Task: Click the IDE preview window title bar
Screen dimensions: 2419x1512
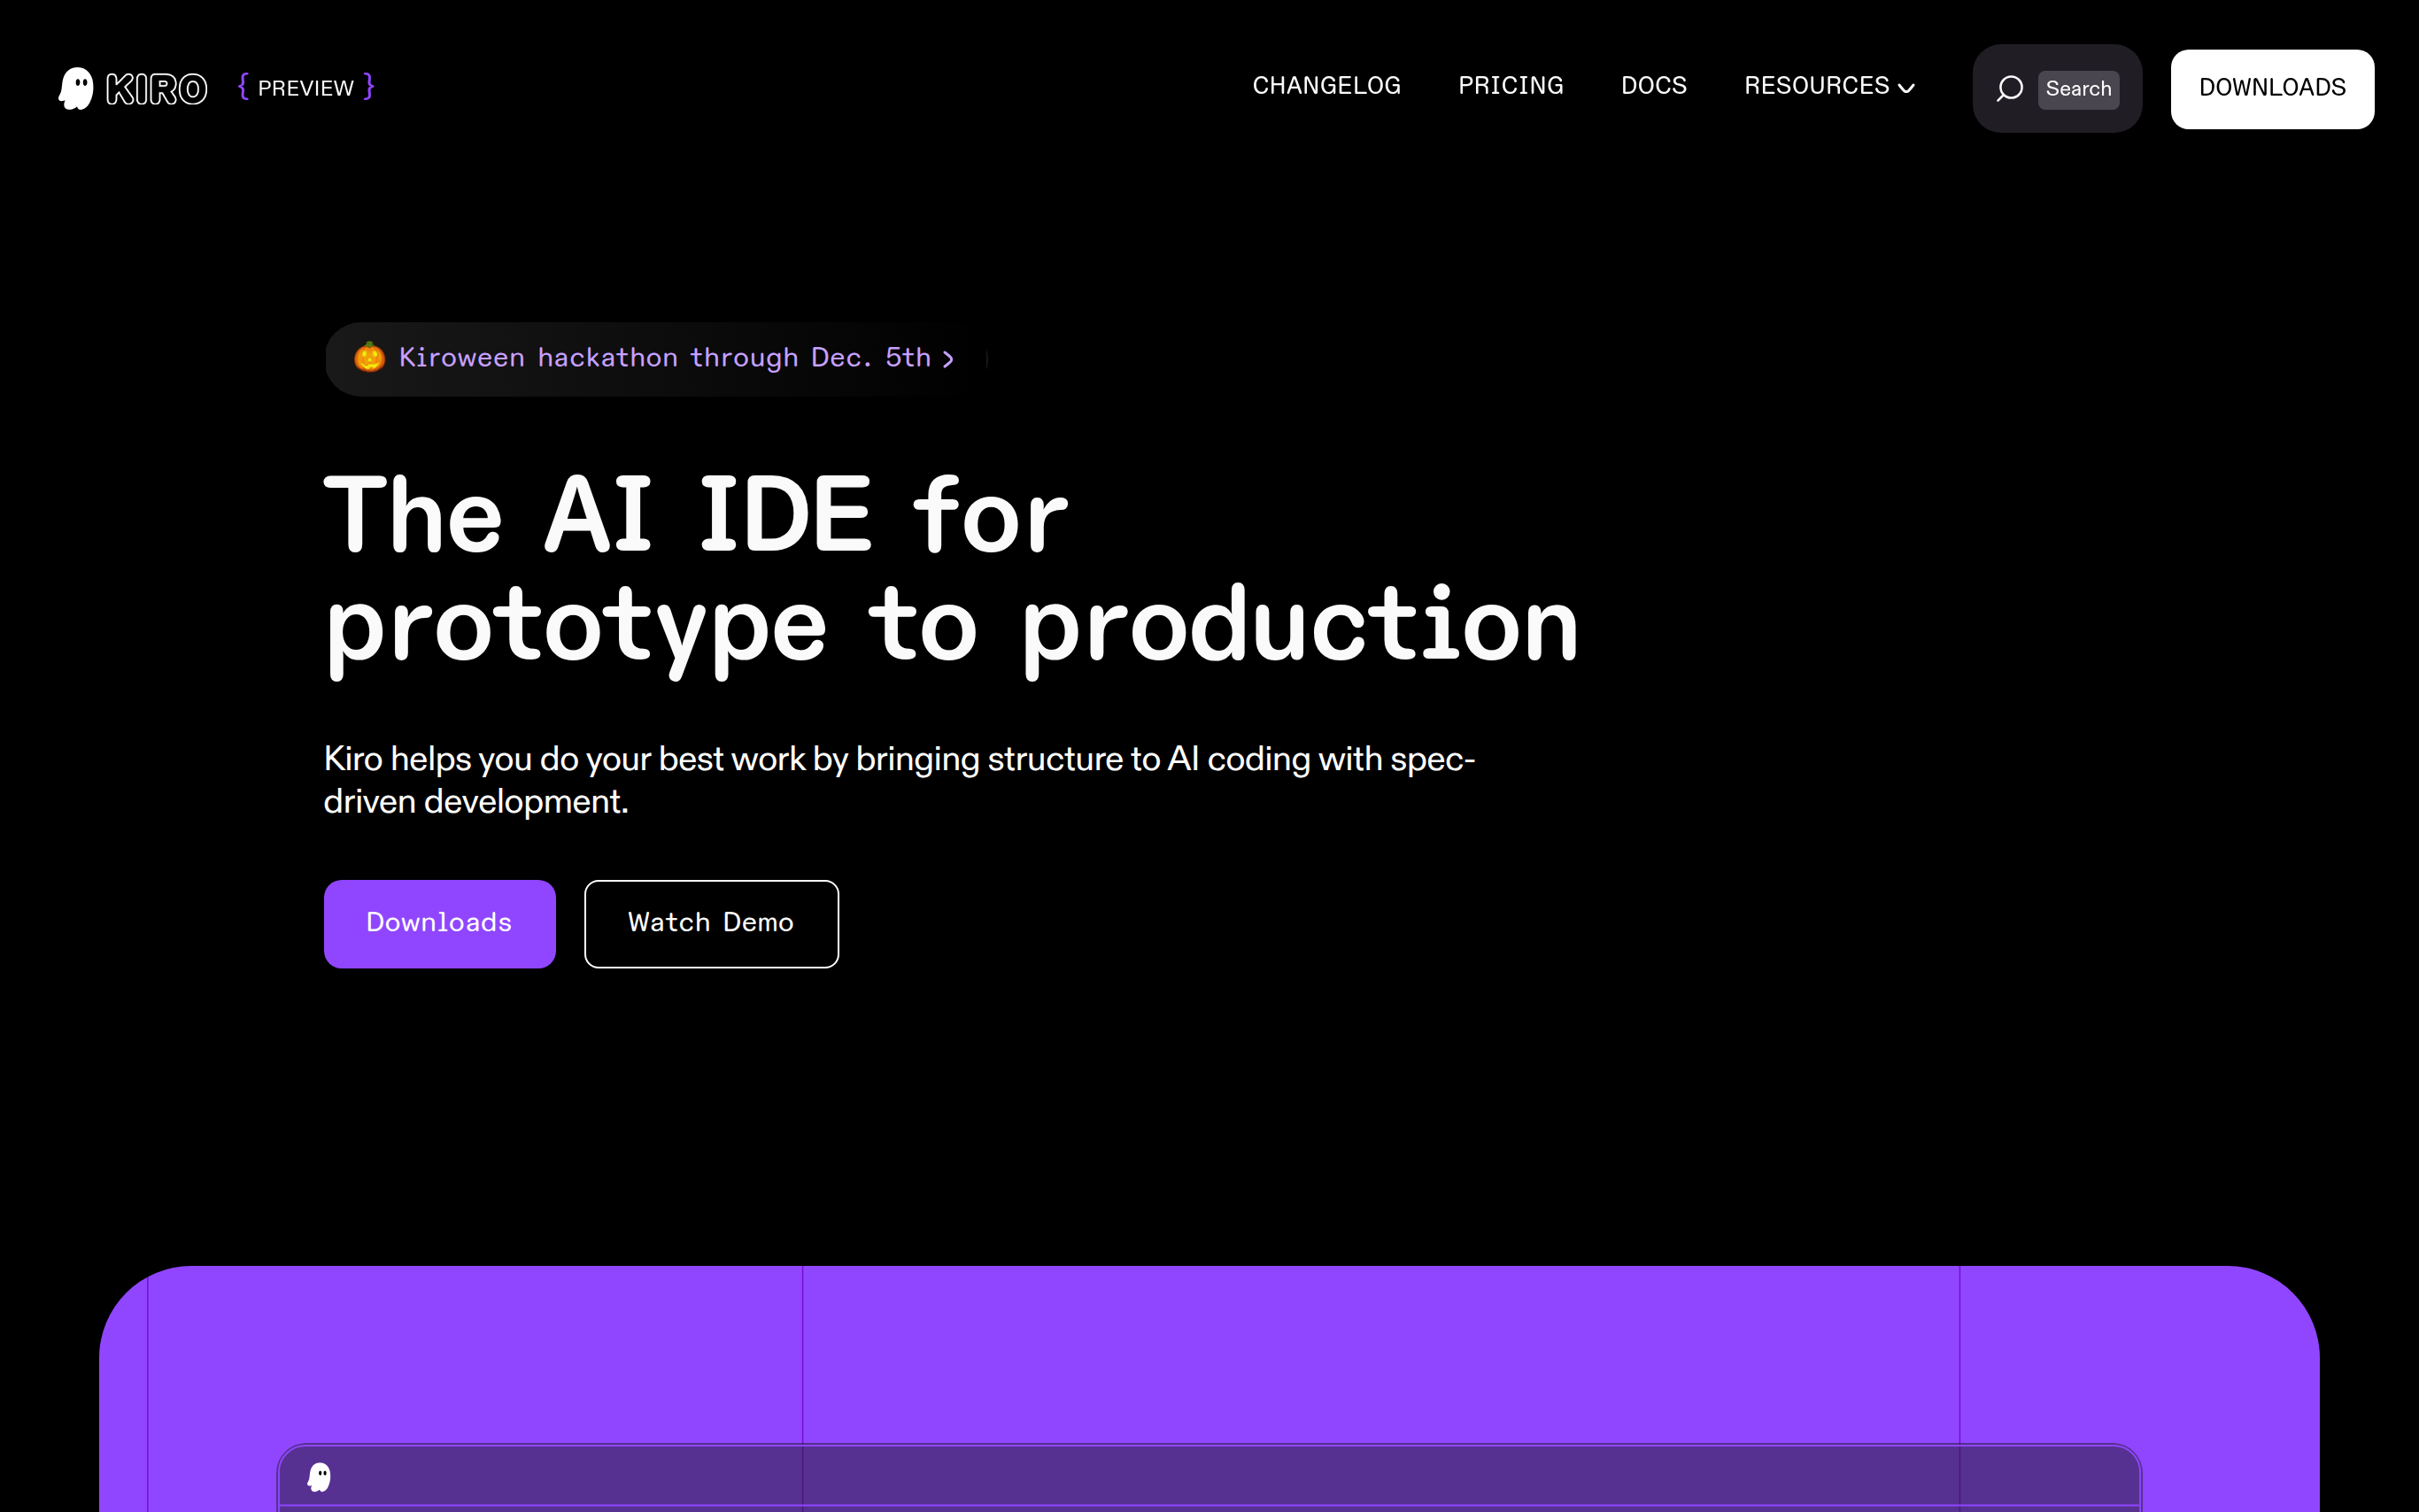Action: click(1200, 1476)
